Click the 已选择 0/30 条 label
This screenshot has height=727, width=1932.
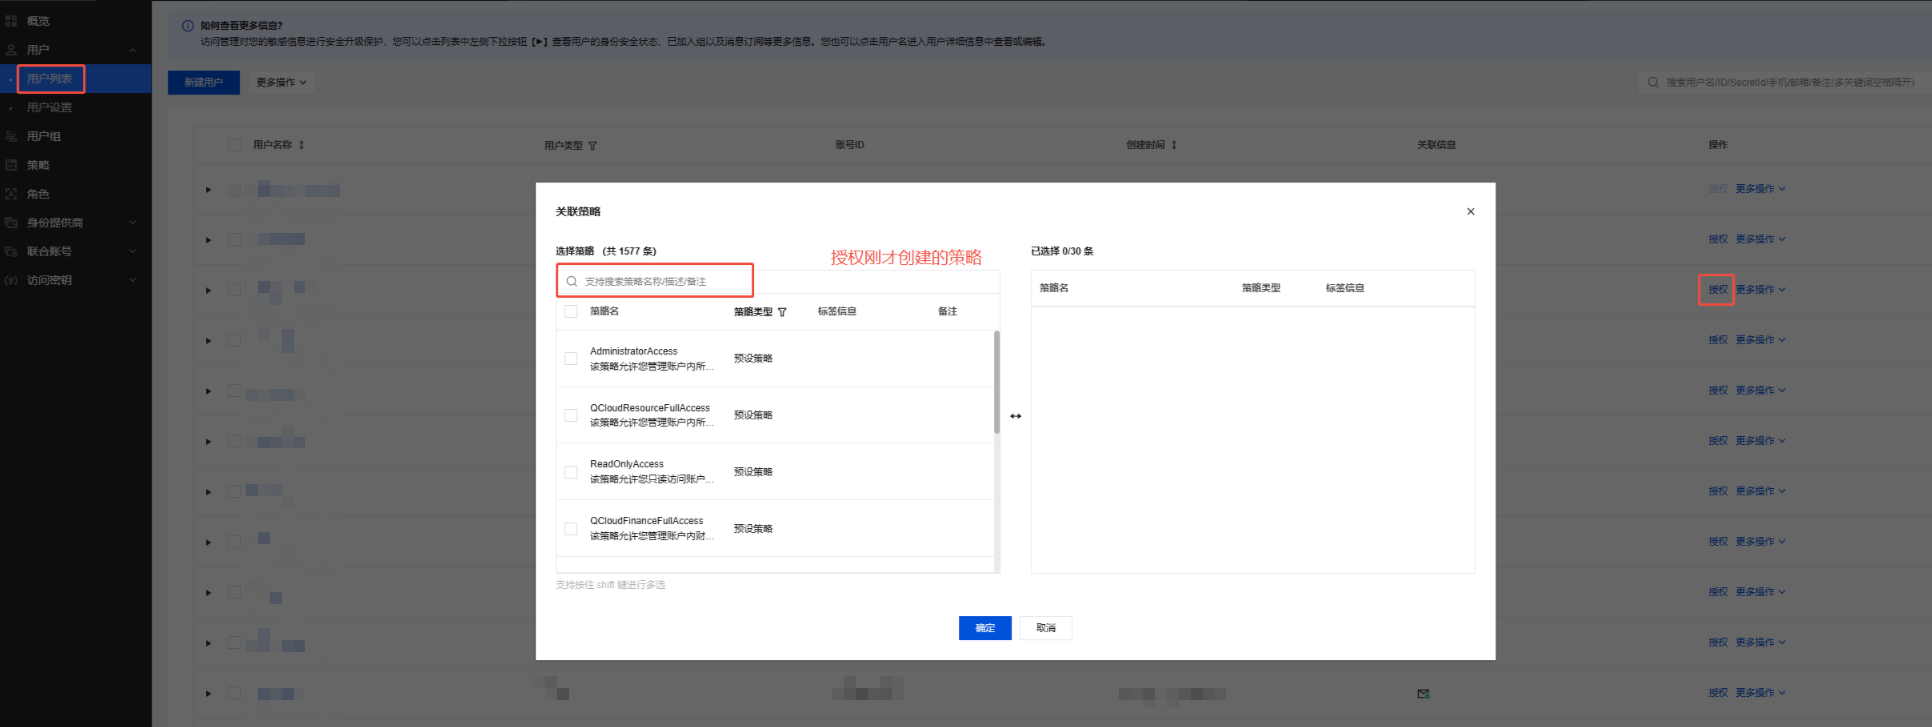[x=1062, y=251]
